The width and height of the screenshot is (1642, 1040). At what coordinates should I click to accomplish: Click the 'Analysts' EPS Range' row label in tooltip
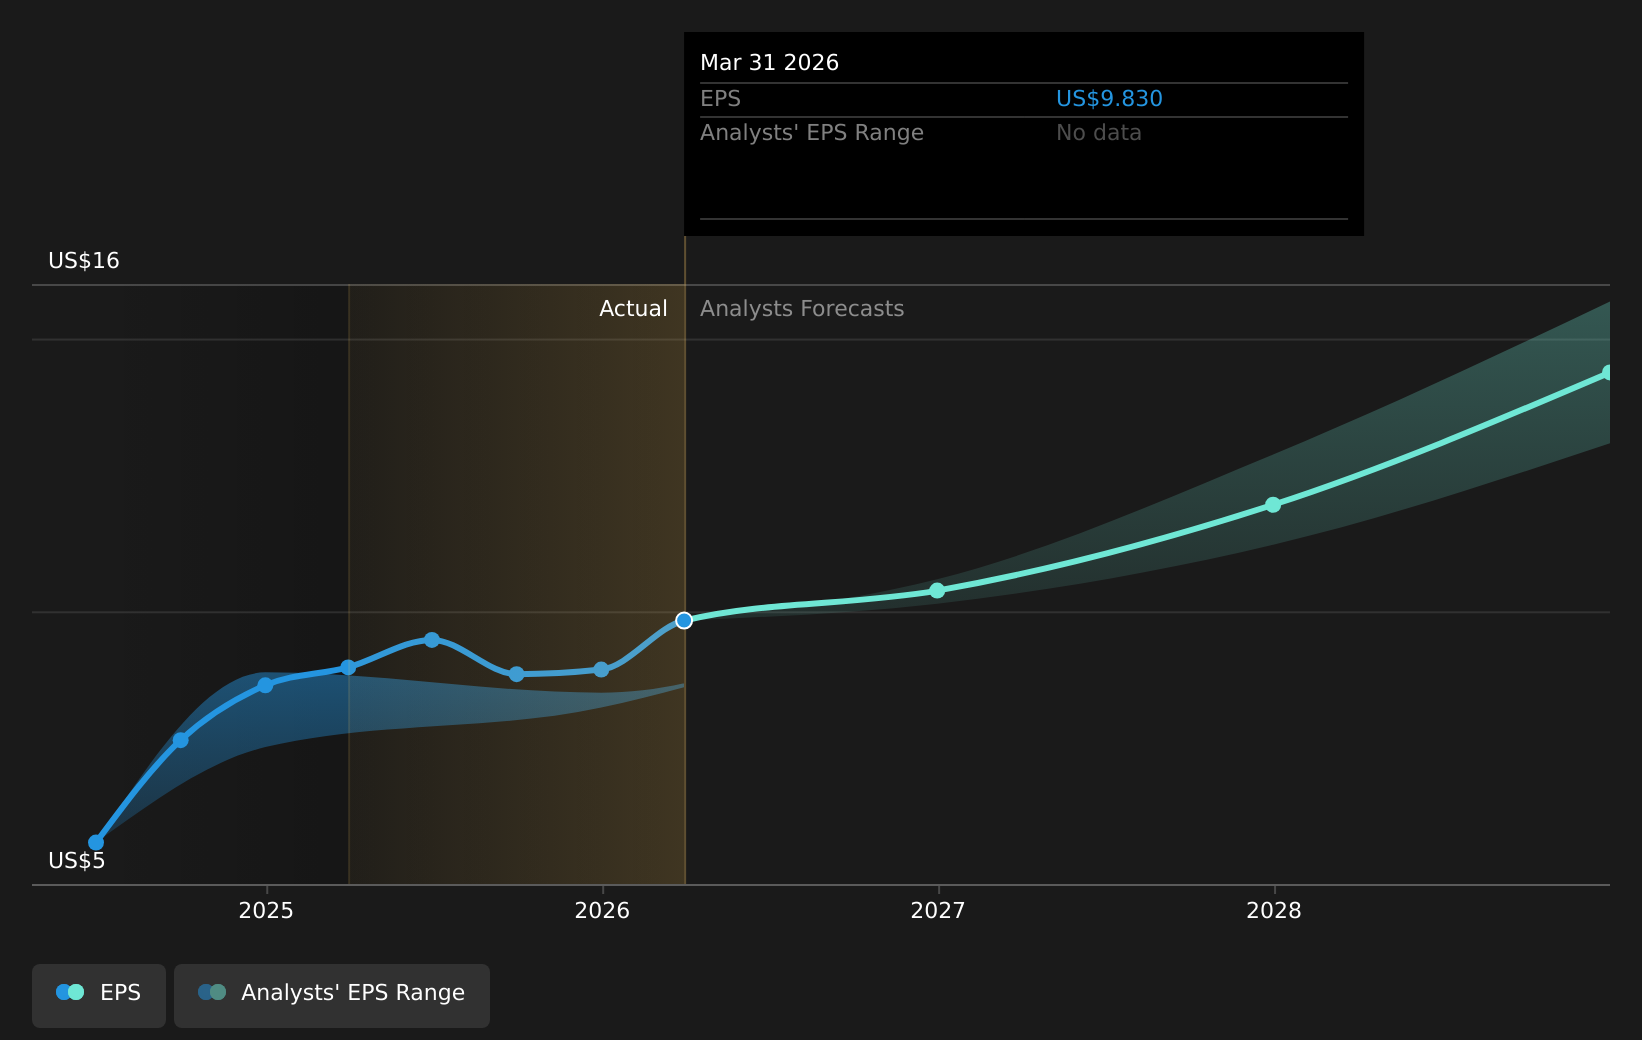[x=812, y=132]
